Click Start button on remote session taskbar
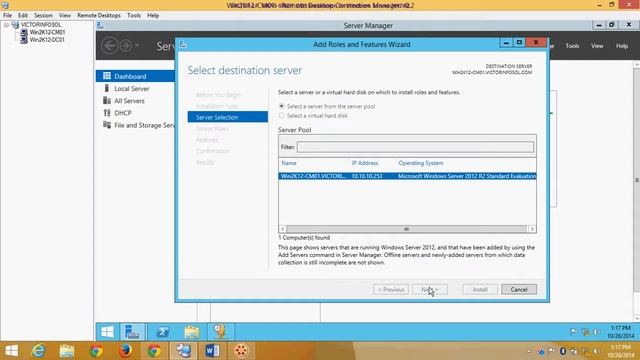 [x=107, y=332]
